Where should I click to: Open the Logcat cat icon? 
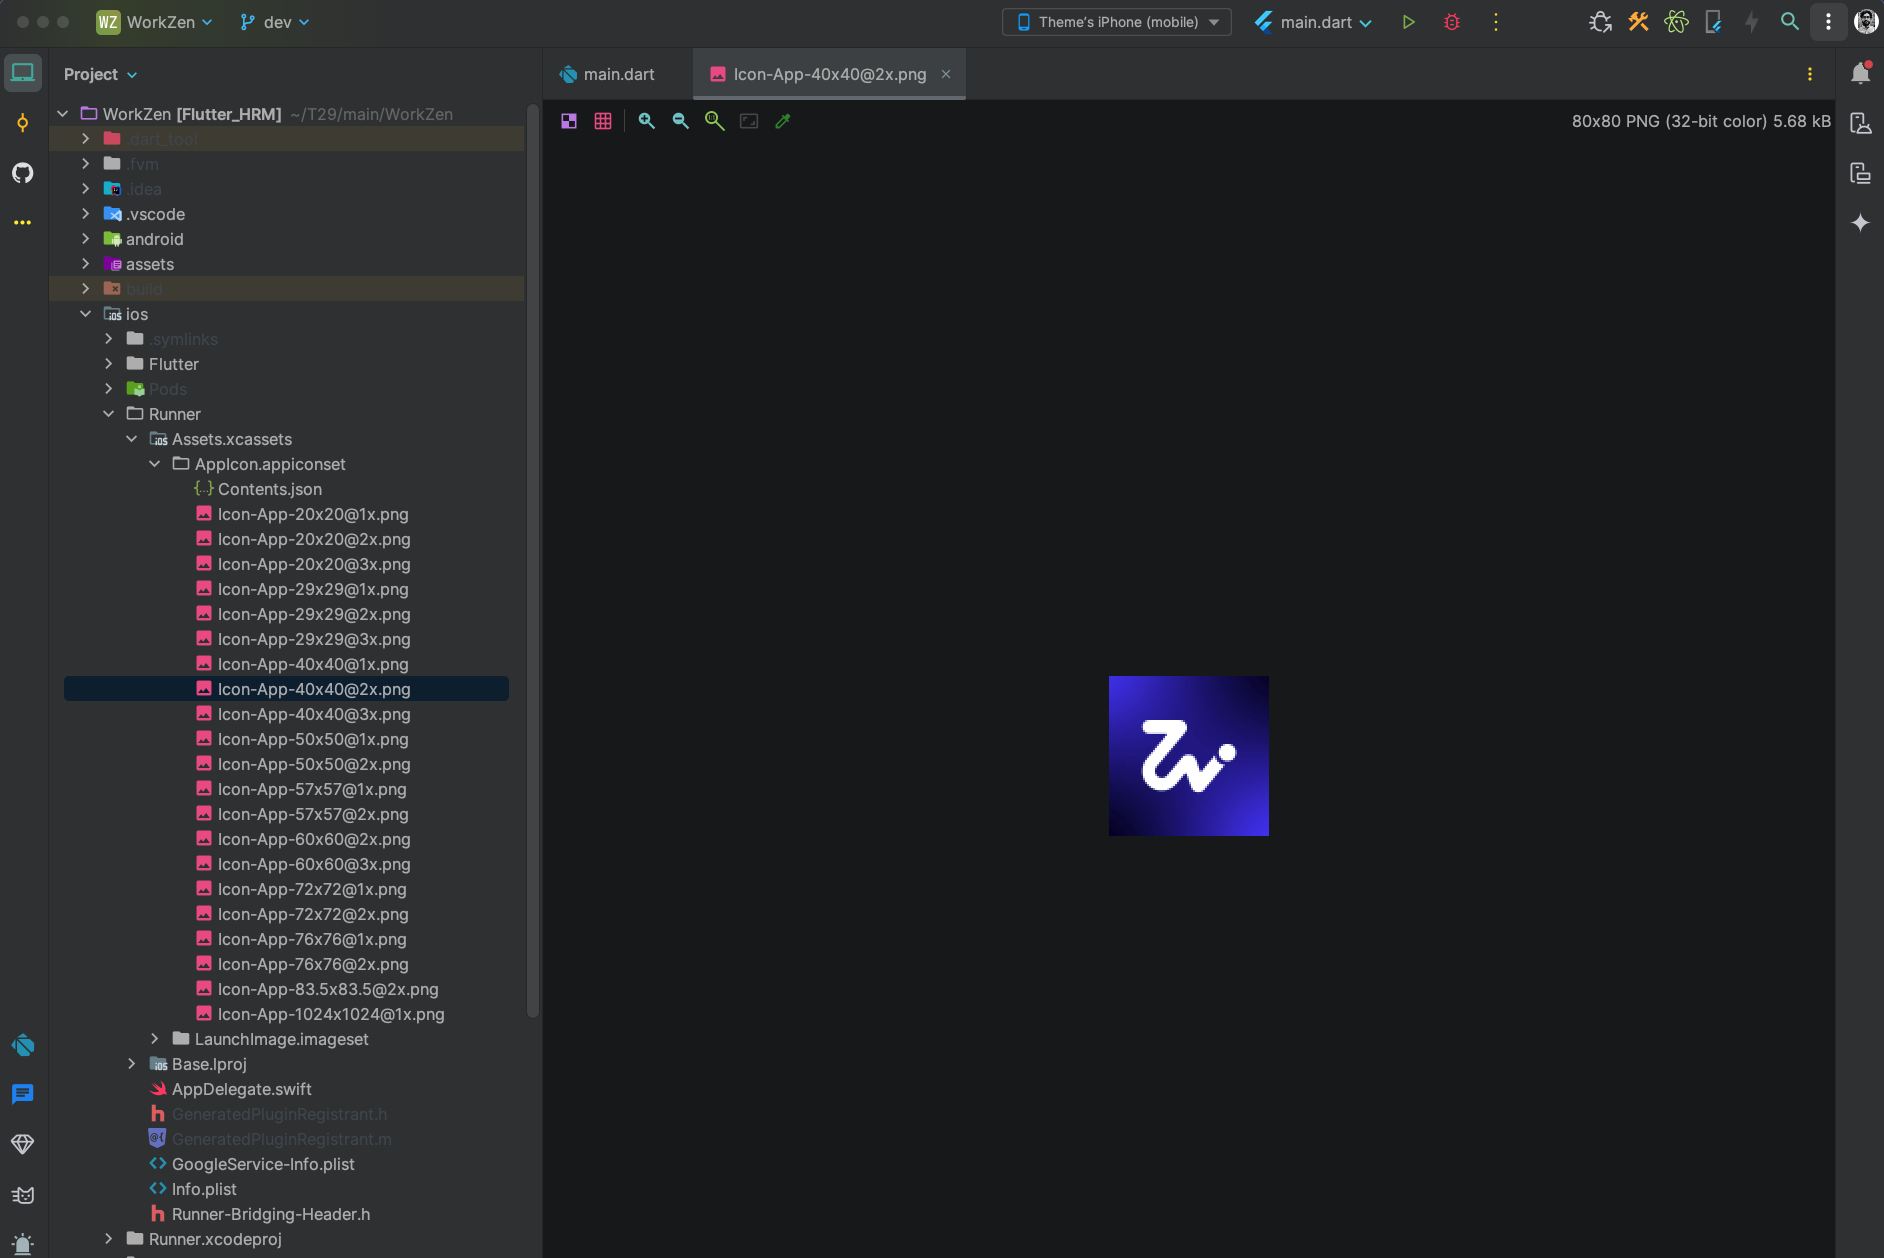click(x=23, y=1195)
